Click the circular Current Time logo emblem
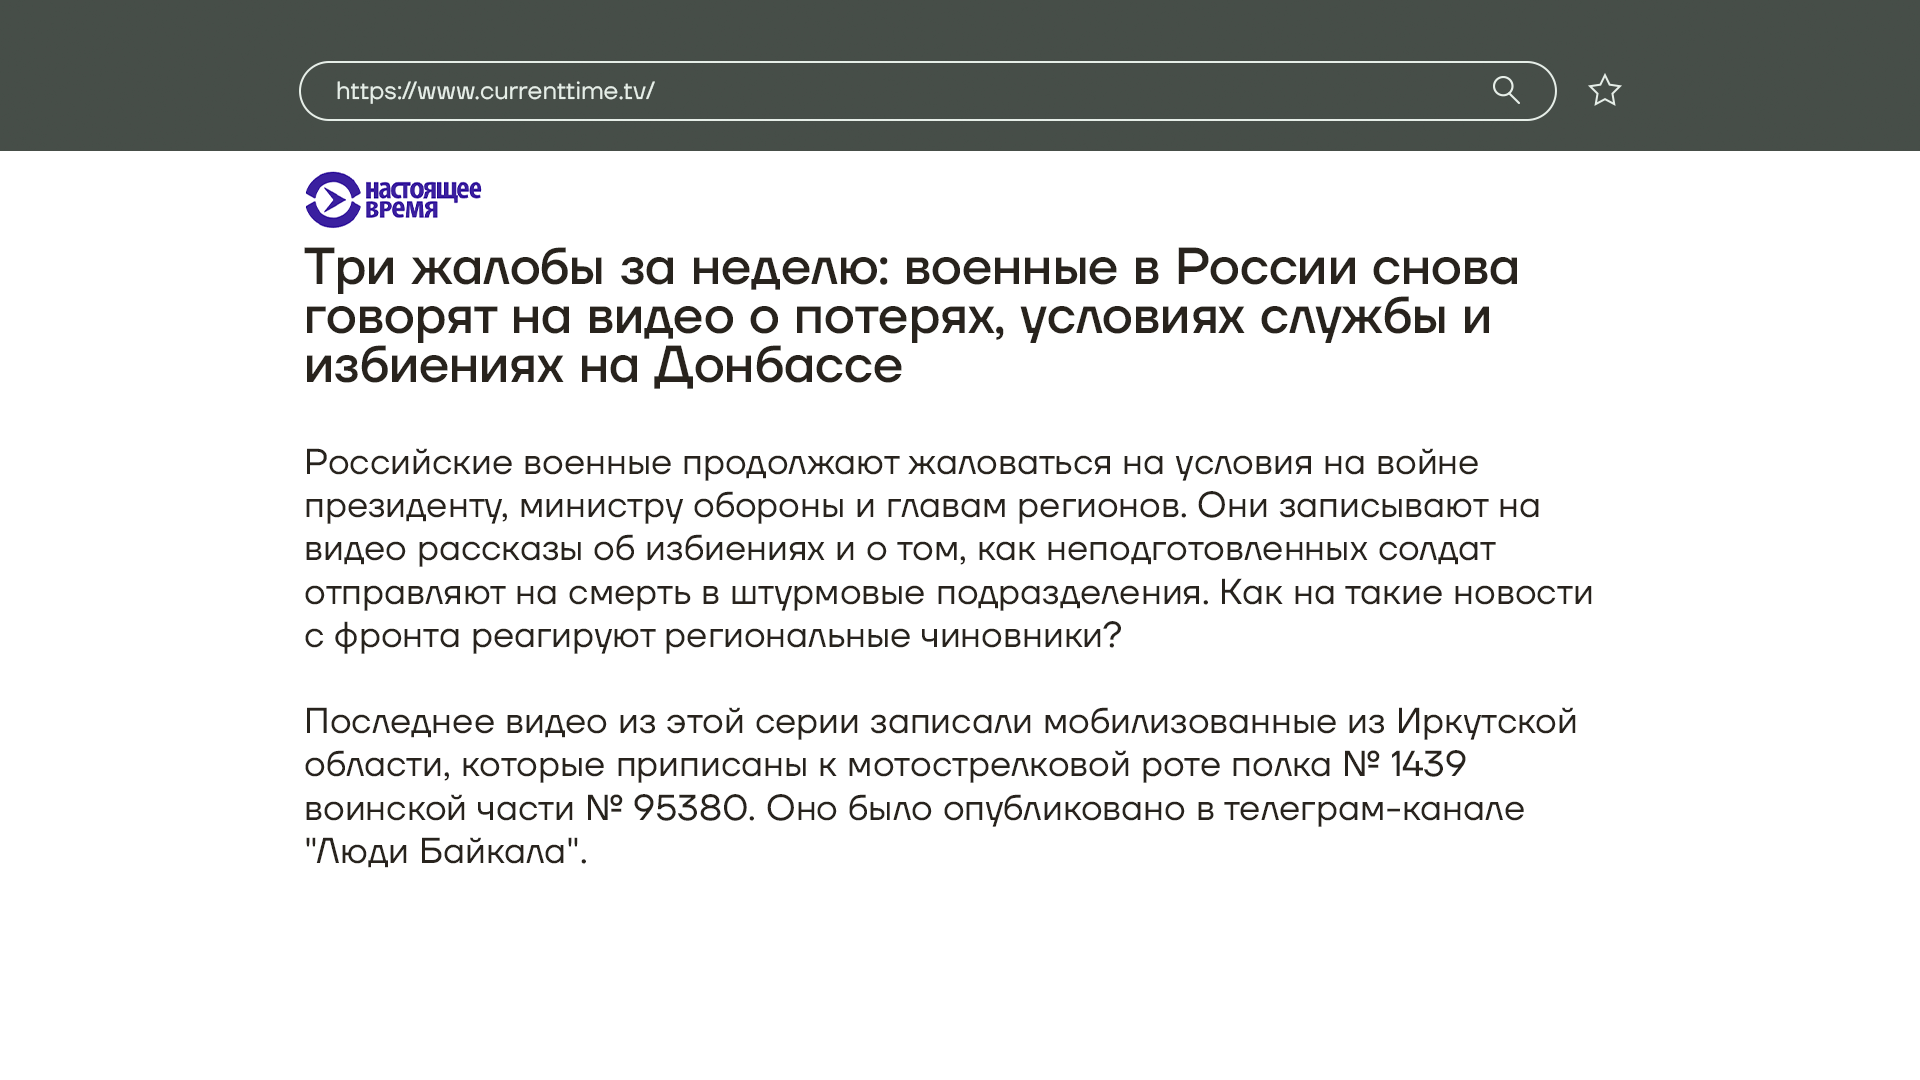Viewport: 1920px width, 1080px height. [x=333, y=200]
